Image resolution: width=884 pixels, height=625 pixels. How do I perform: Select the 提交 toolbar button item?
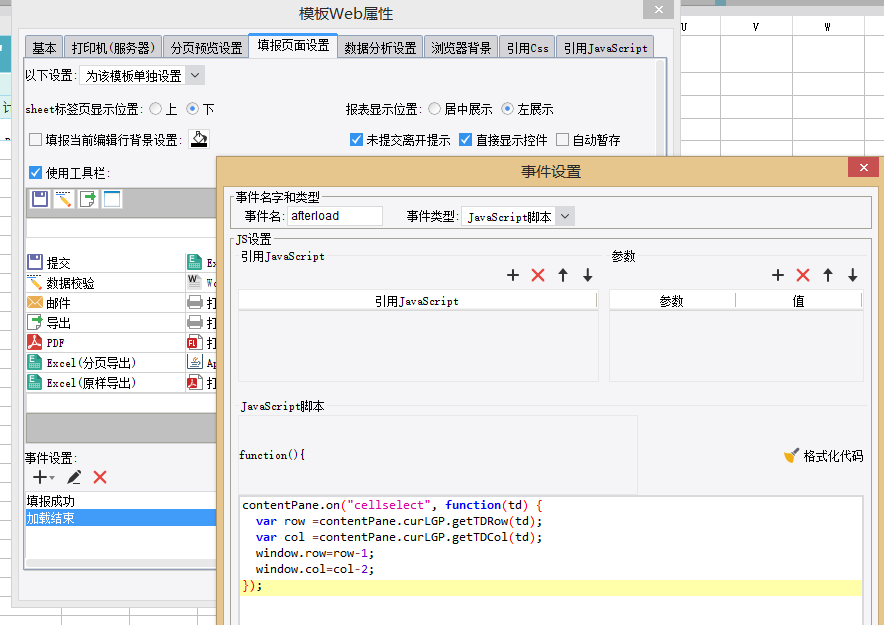[105, 262]
